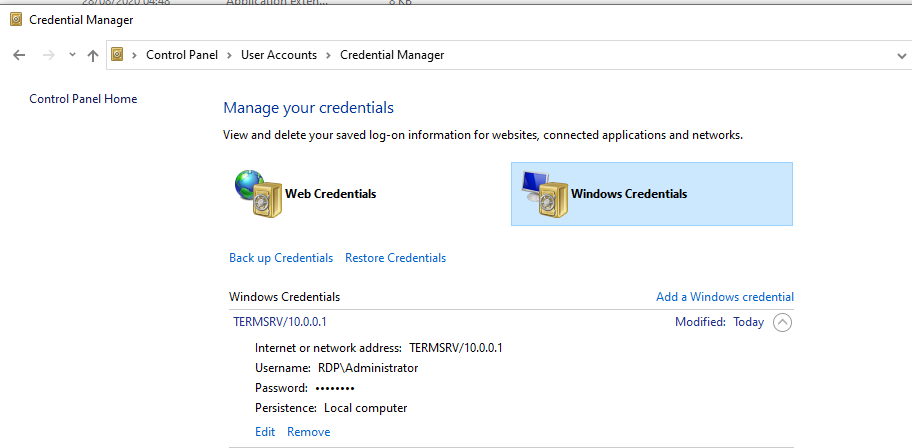Edit the TERMSRV/10.0.0.1 credential
Screen dimensions: 912x448
pos(265,432)
